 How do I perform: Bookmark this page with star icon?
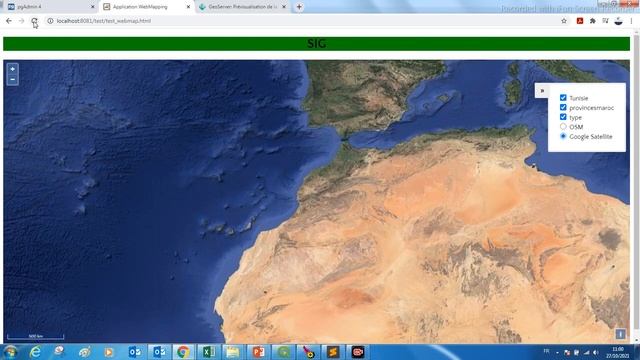(x=564, y=21)
